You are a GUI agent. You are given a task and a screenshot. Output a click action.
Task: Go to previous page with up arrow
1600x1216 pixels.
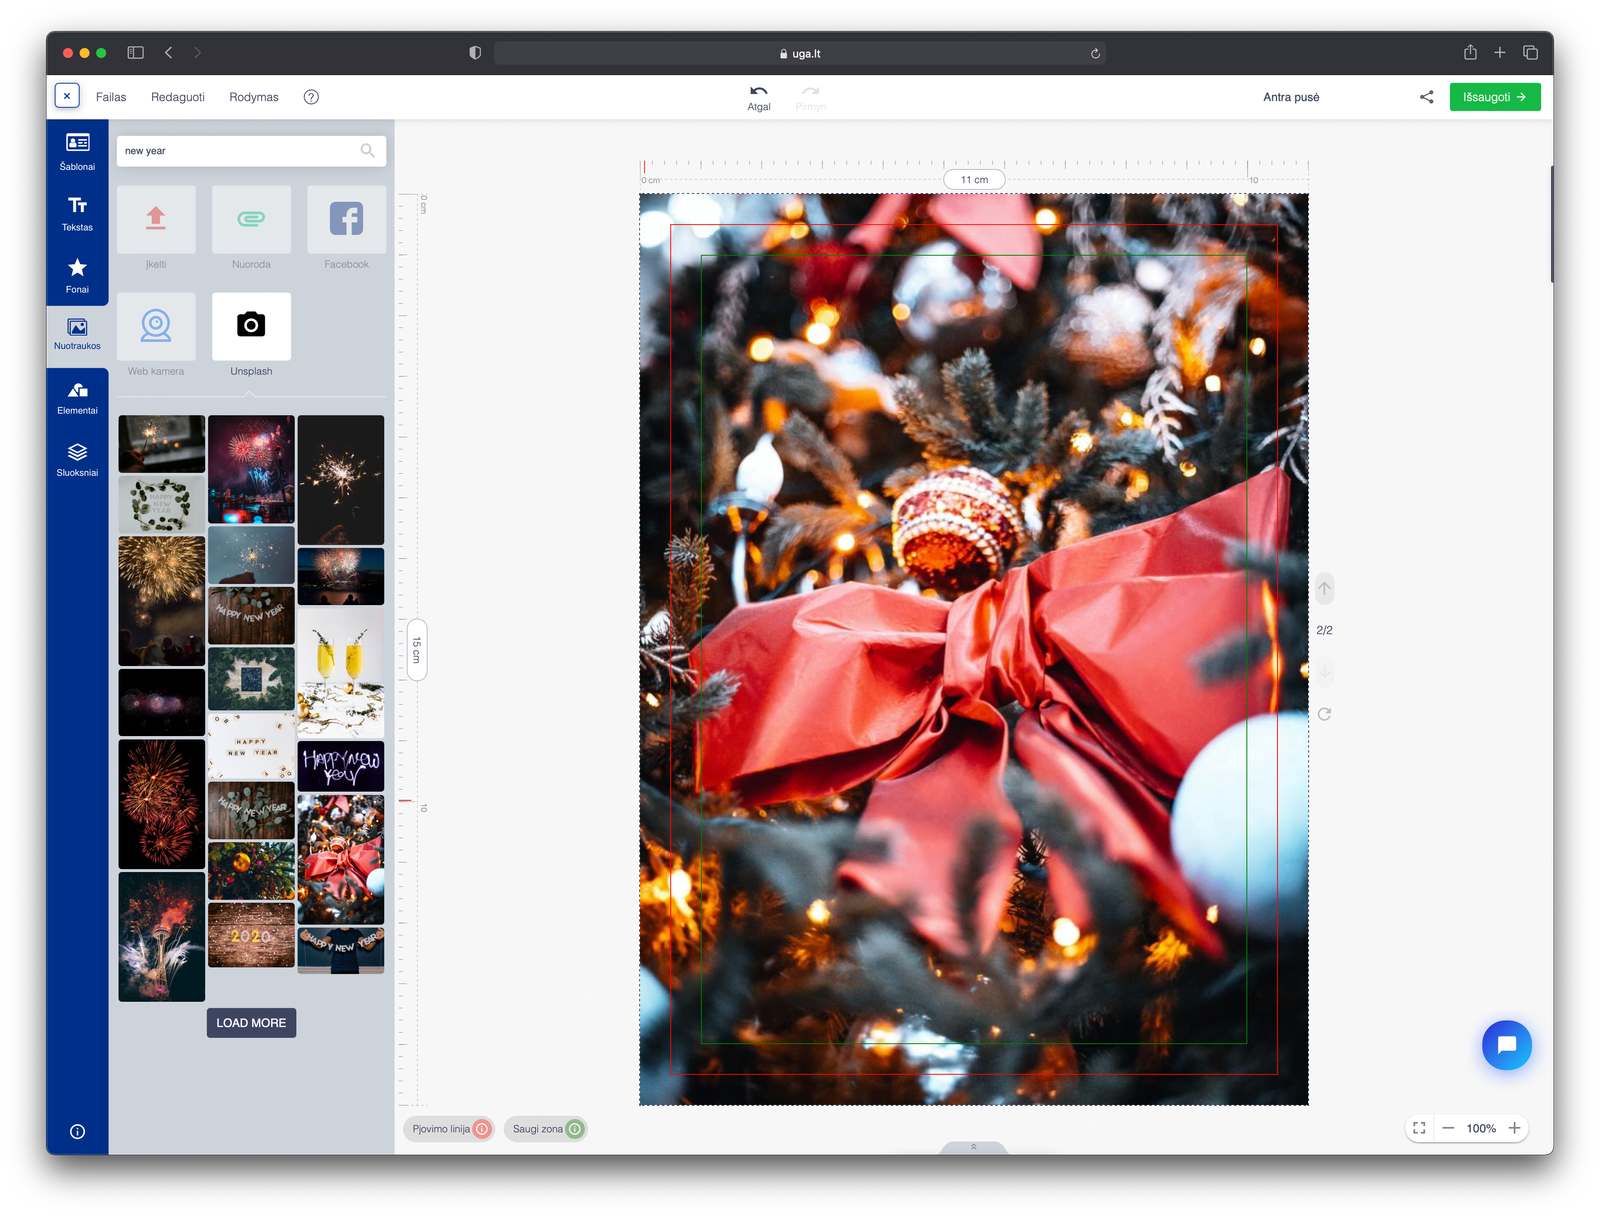point(1324,588)
